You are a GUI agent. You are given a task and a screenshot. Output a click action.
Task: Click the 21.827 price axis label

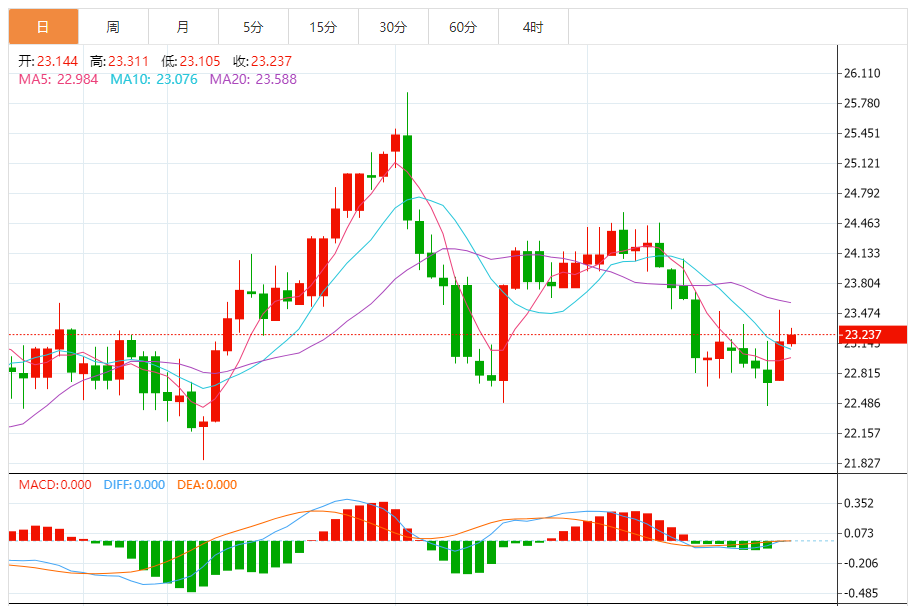pos(862,463)
